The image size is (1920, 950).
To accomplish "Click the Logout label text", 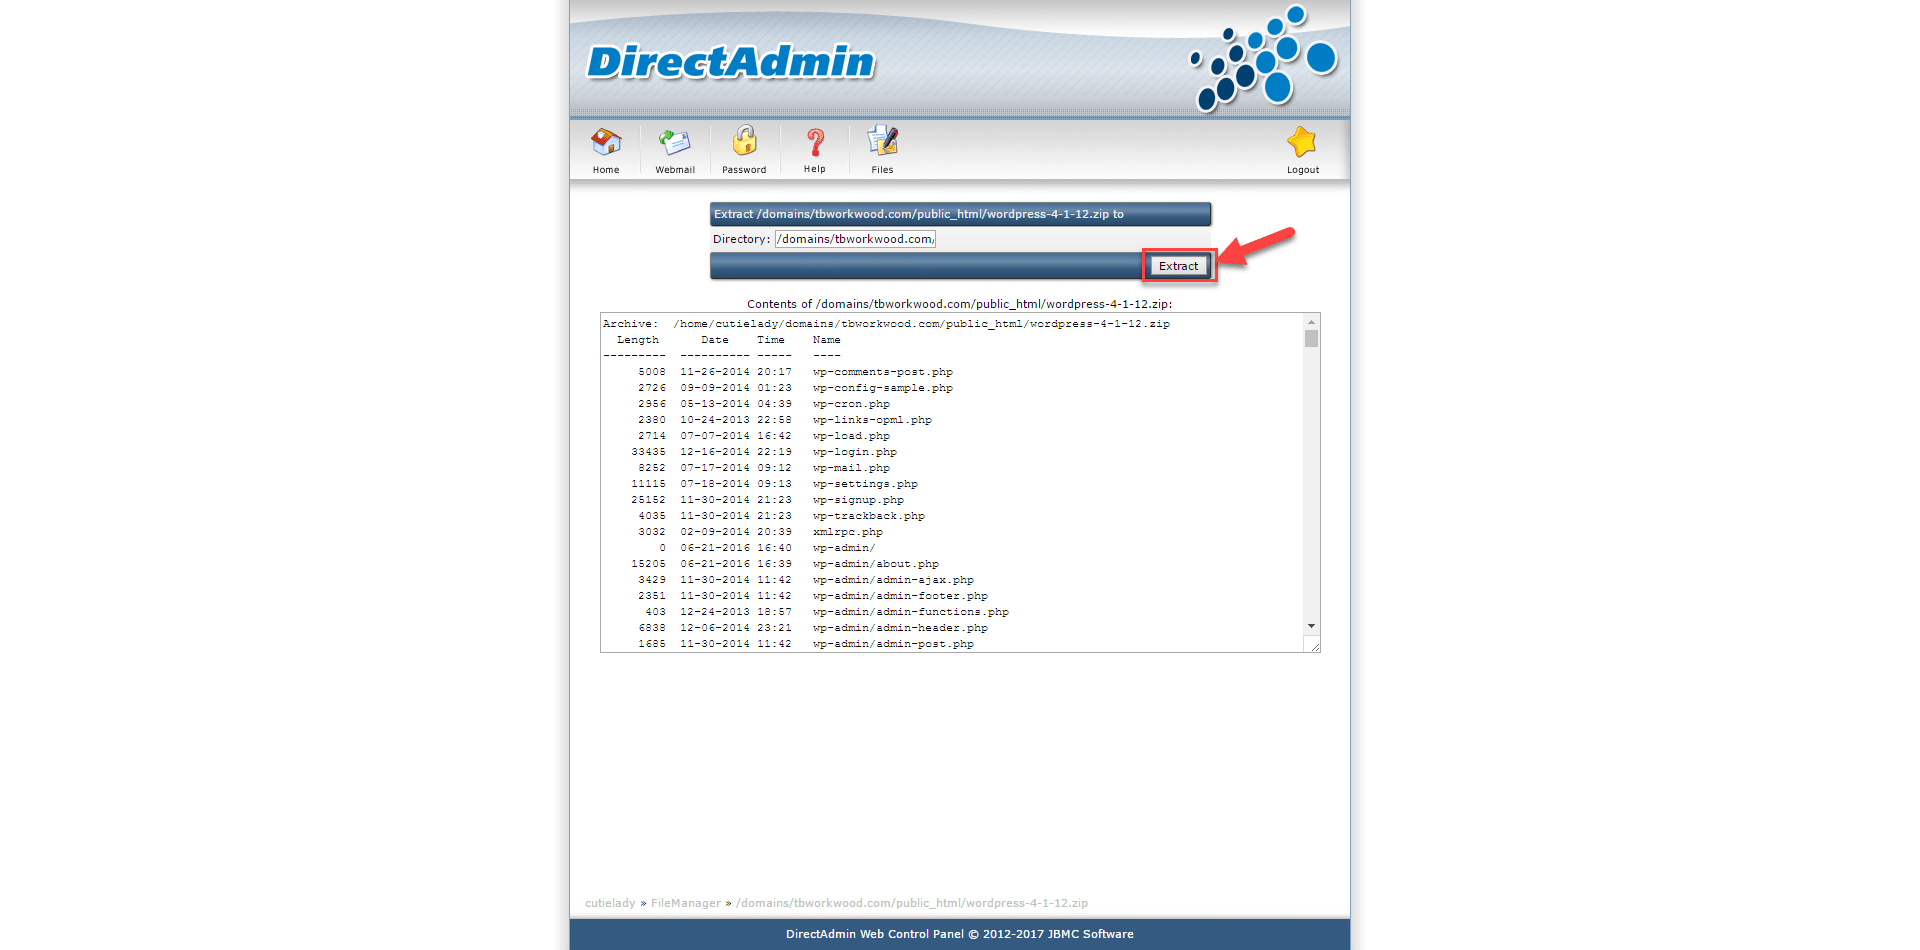I will [1303, 170].
